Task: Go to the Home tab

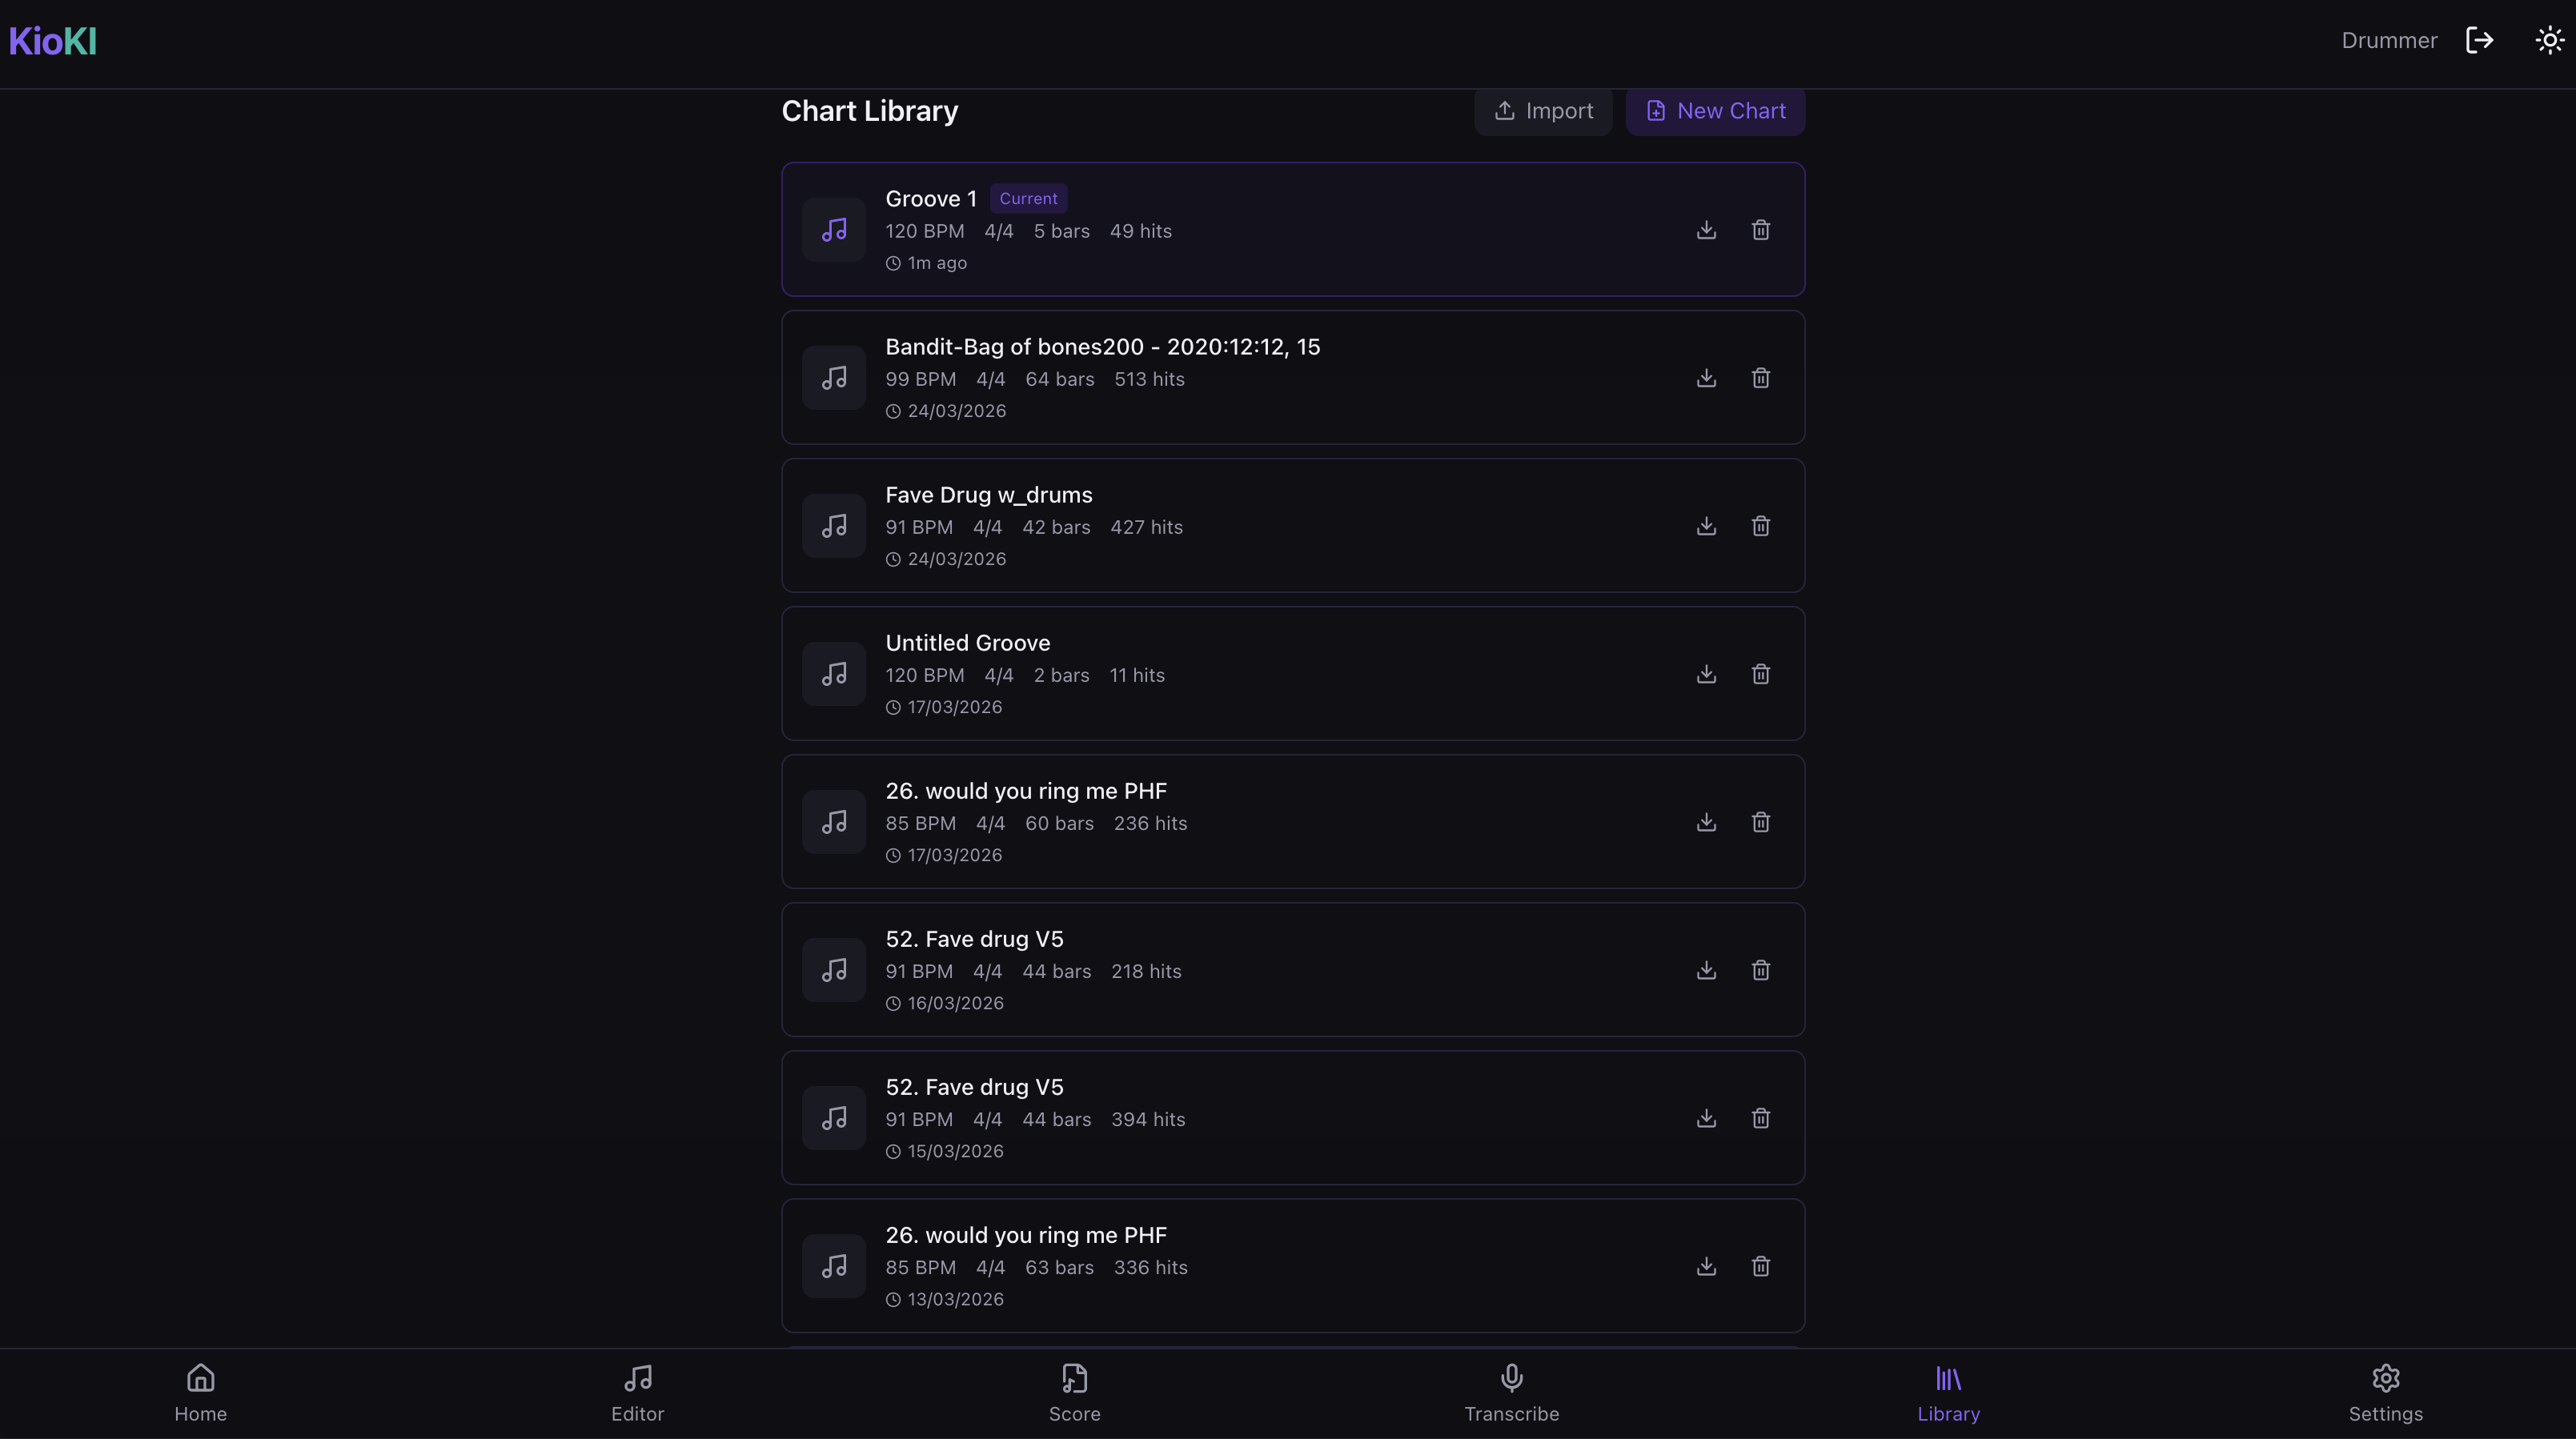Action: tap(201, 1392)
